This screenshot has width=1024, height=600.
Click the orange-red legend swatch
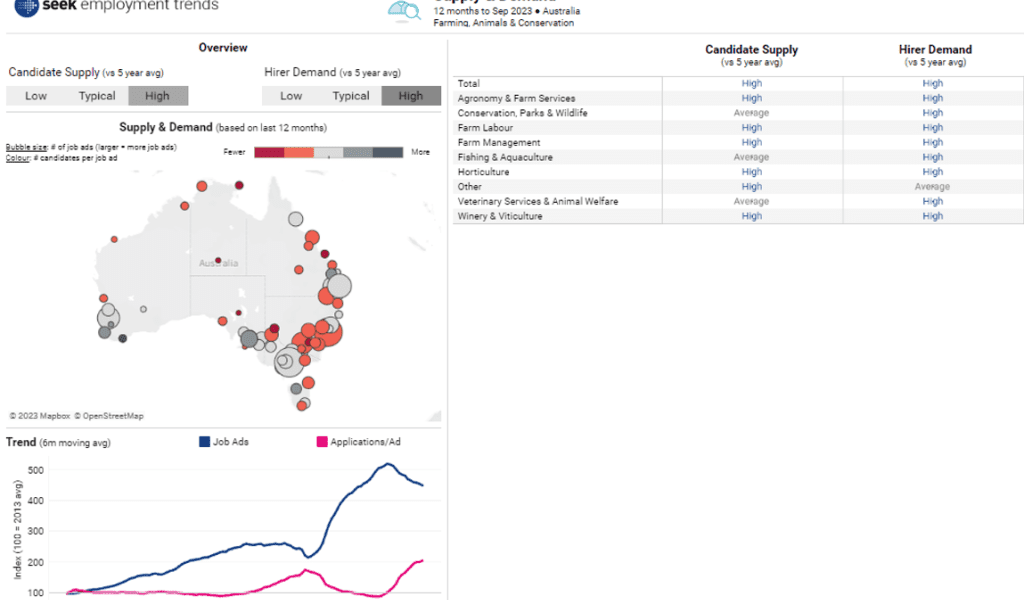pos(299,152)
